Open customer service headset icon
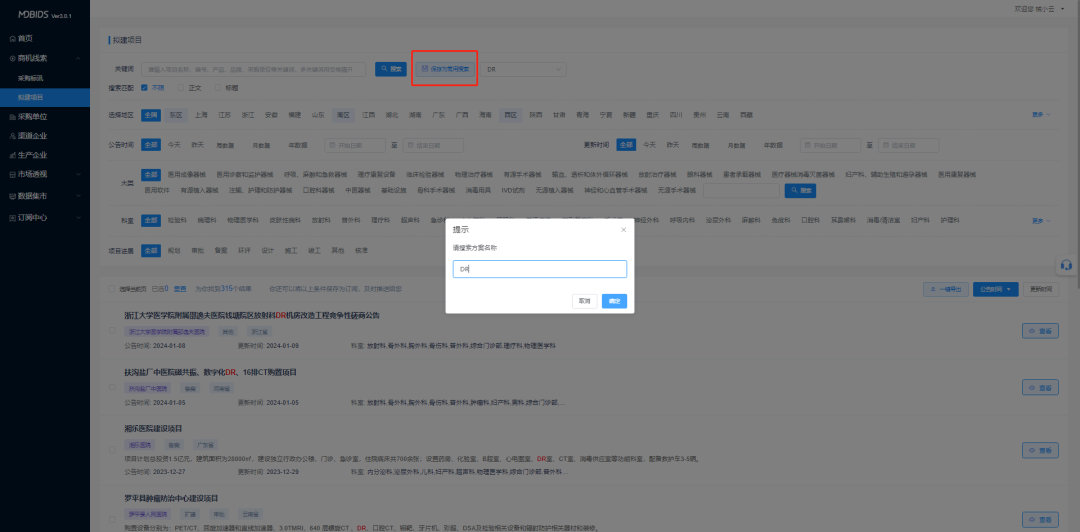 click(x=1067, y=265)
